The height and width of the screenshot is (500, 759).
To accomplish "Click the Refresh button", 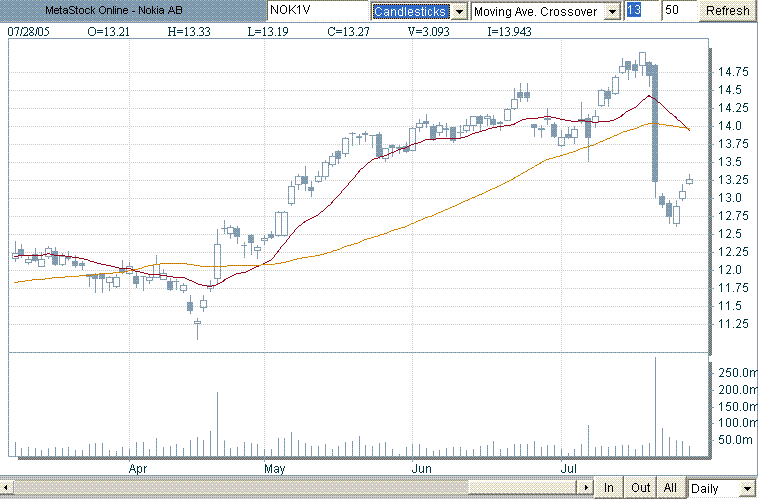I will click(x=727, y=11).
